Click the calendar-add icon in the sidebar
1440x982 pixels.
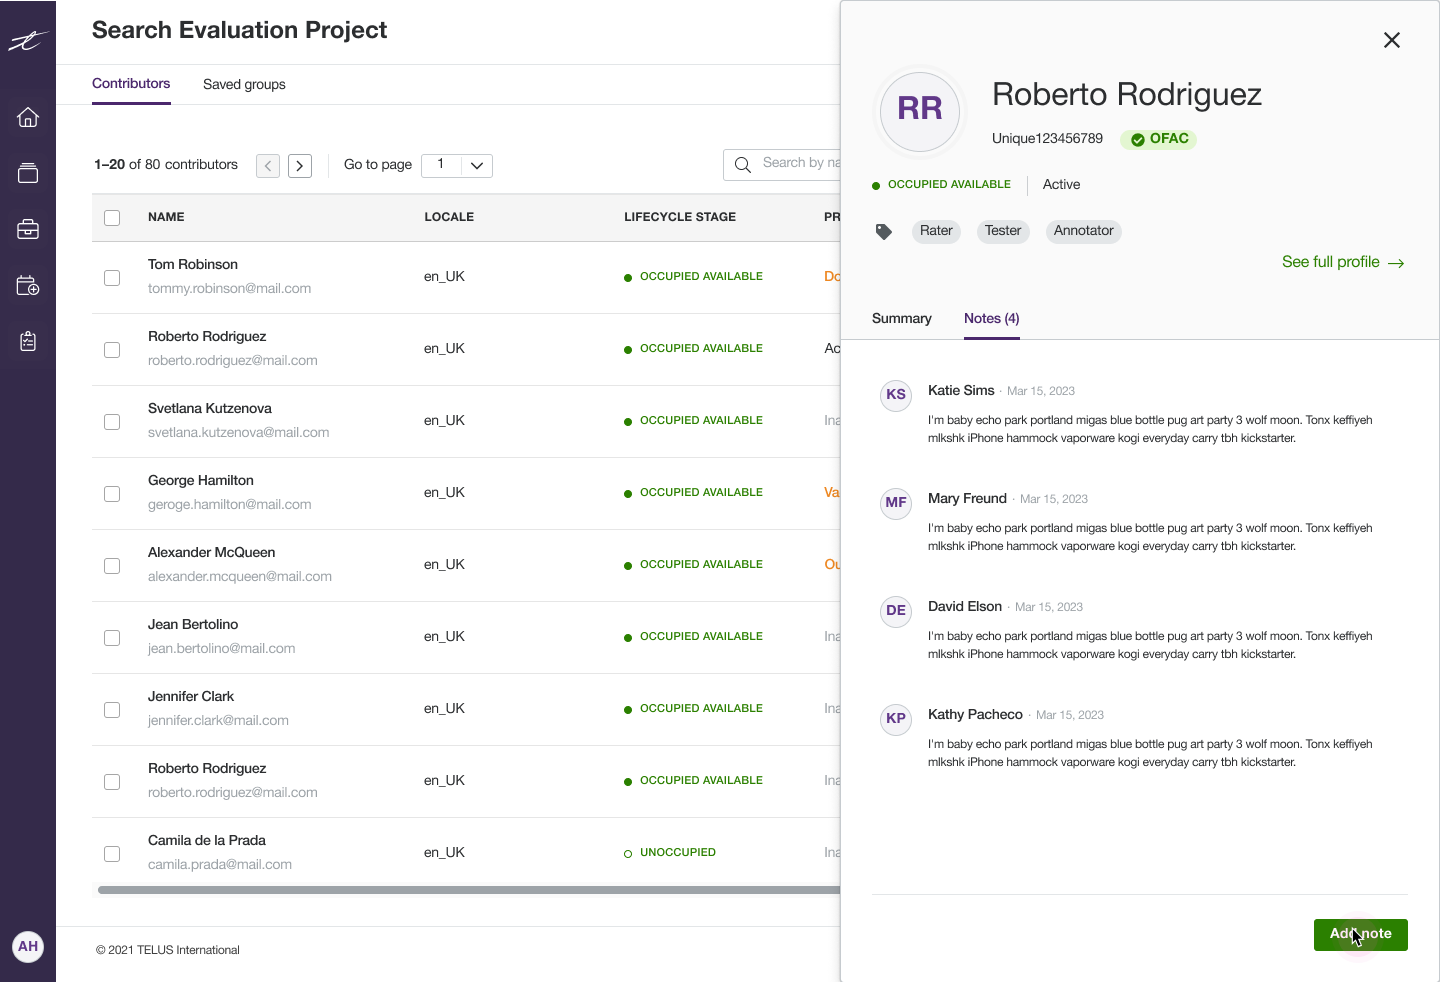pos(28,285)
